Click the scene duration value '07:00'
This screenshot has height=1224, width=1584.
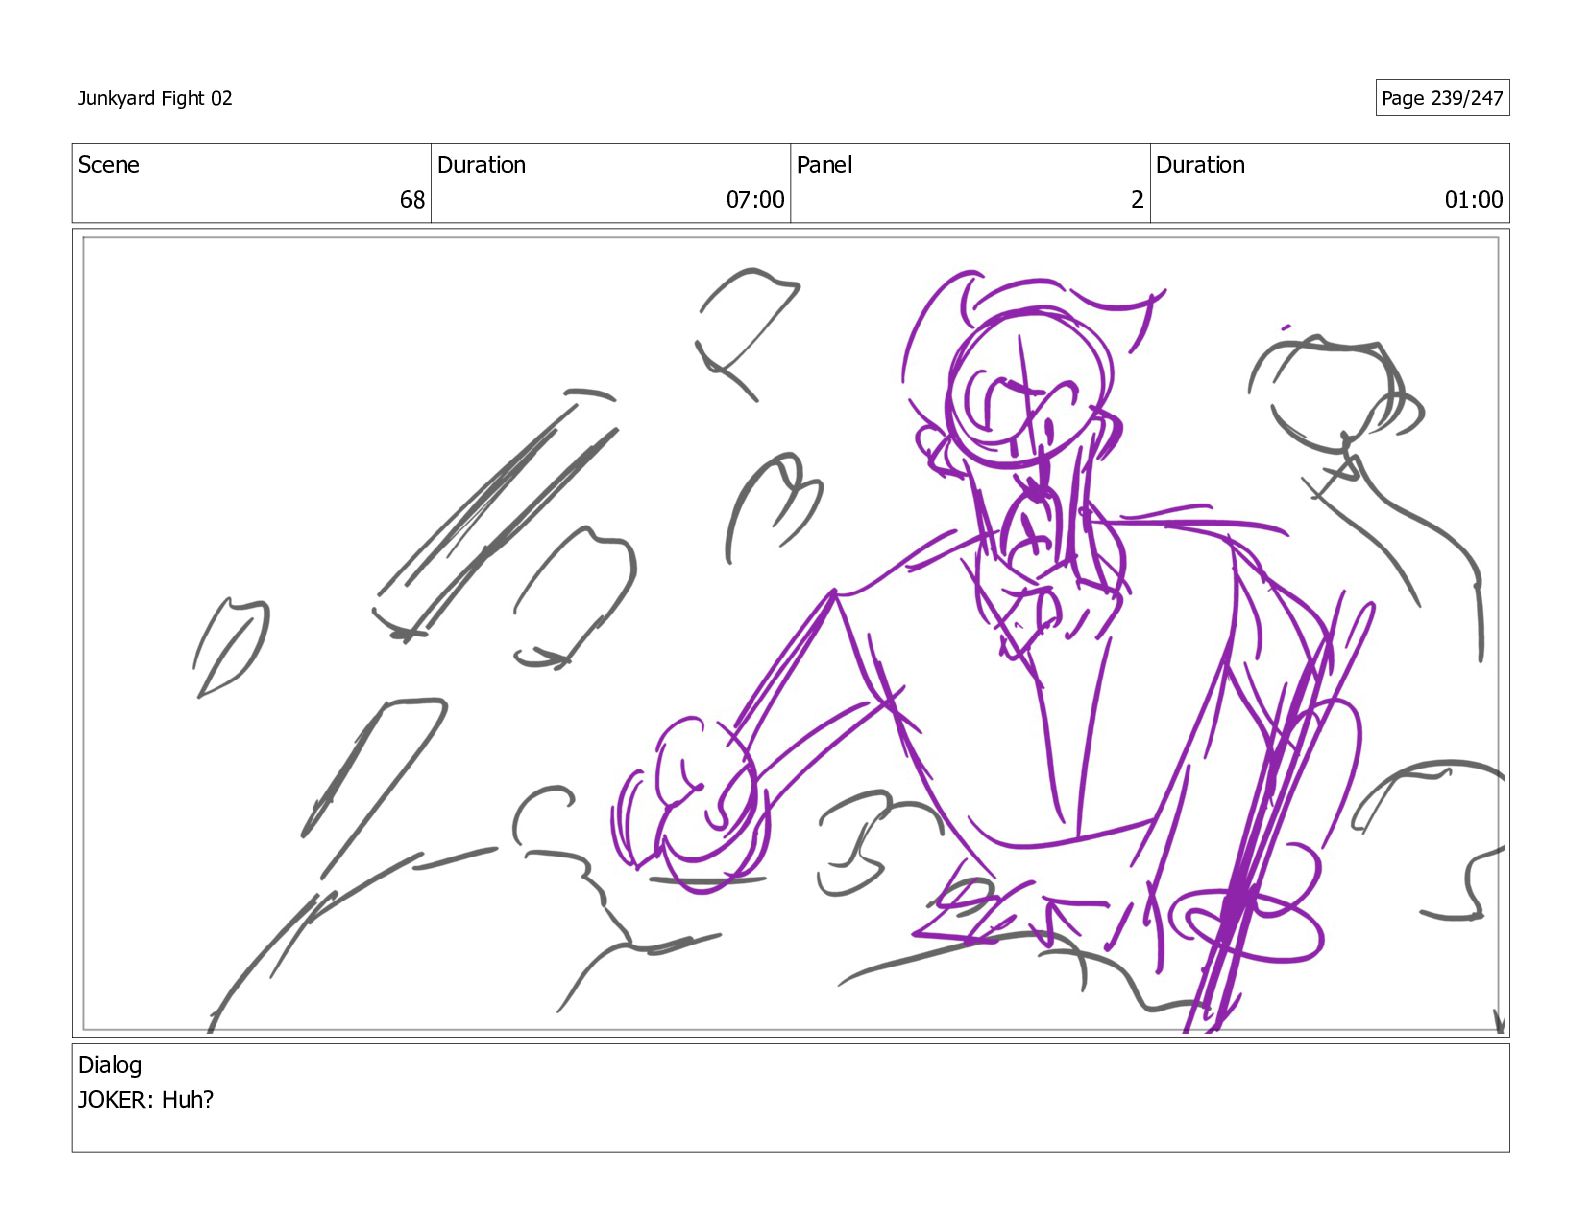[755, 200]
